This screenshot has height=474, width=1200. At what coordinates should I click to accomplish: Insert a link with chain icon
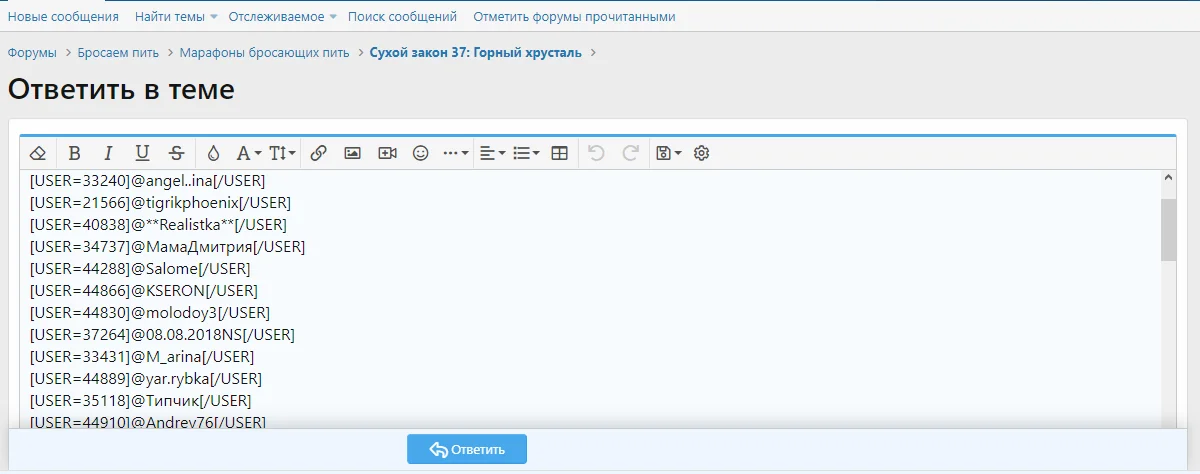[x=318, y=153]
